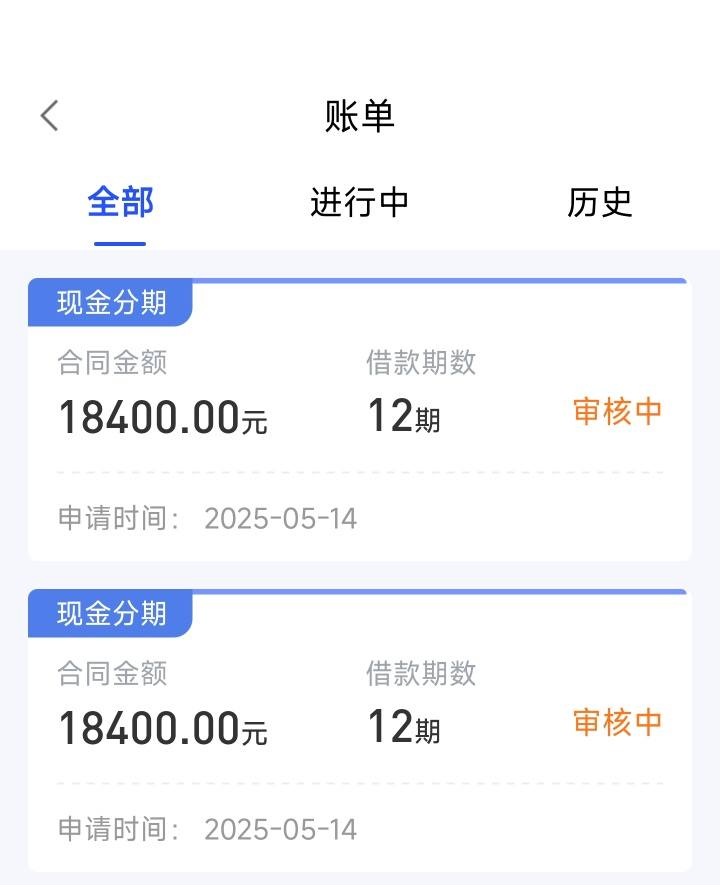Tap second card's 申请时间 2025-05-14 row

207,829
